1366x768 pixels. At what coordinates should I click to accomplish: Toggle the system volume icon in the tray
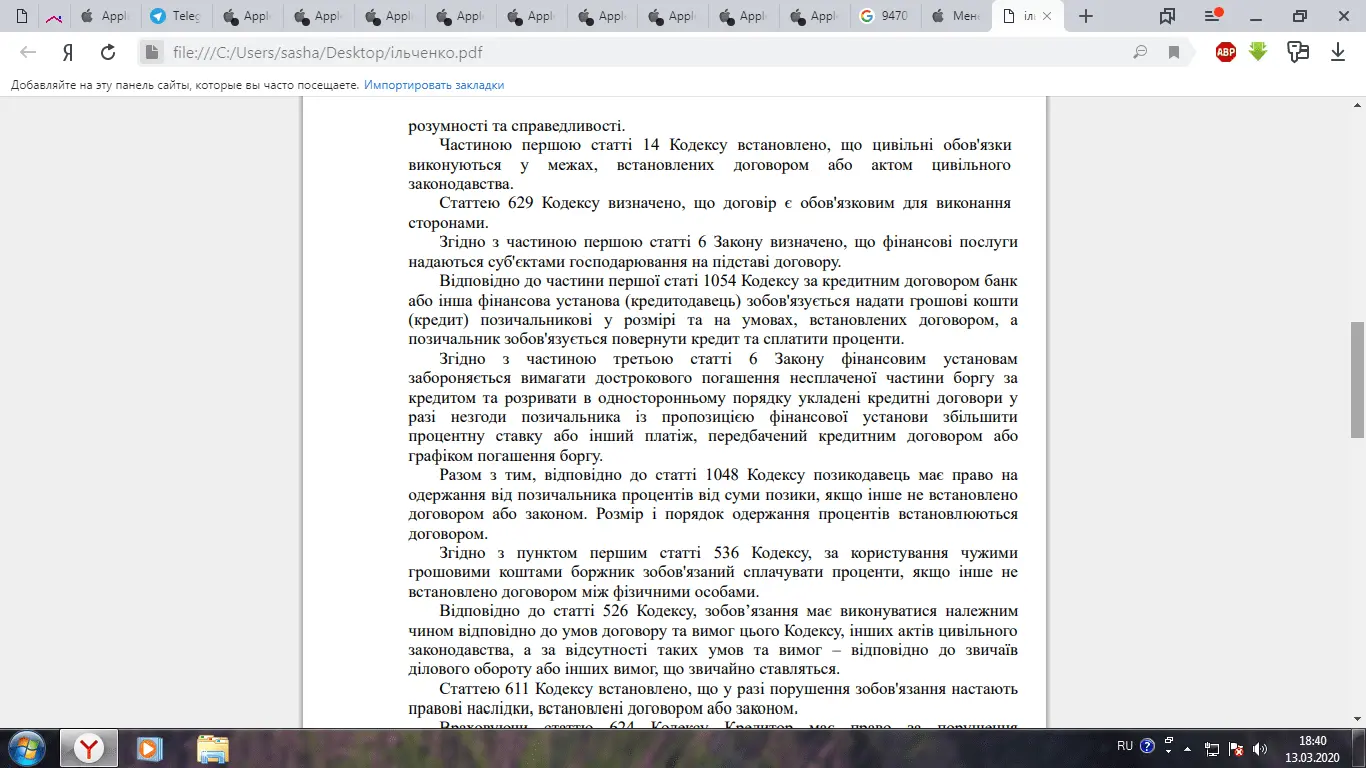[x=1260, y=747]
